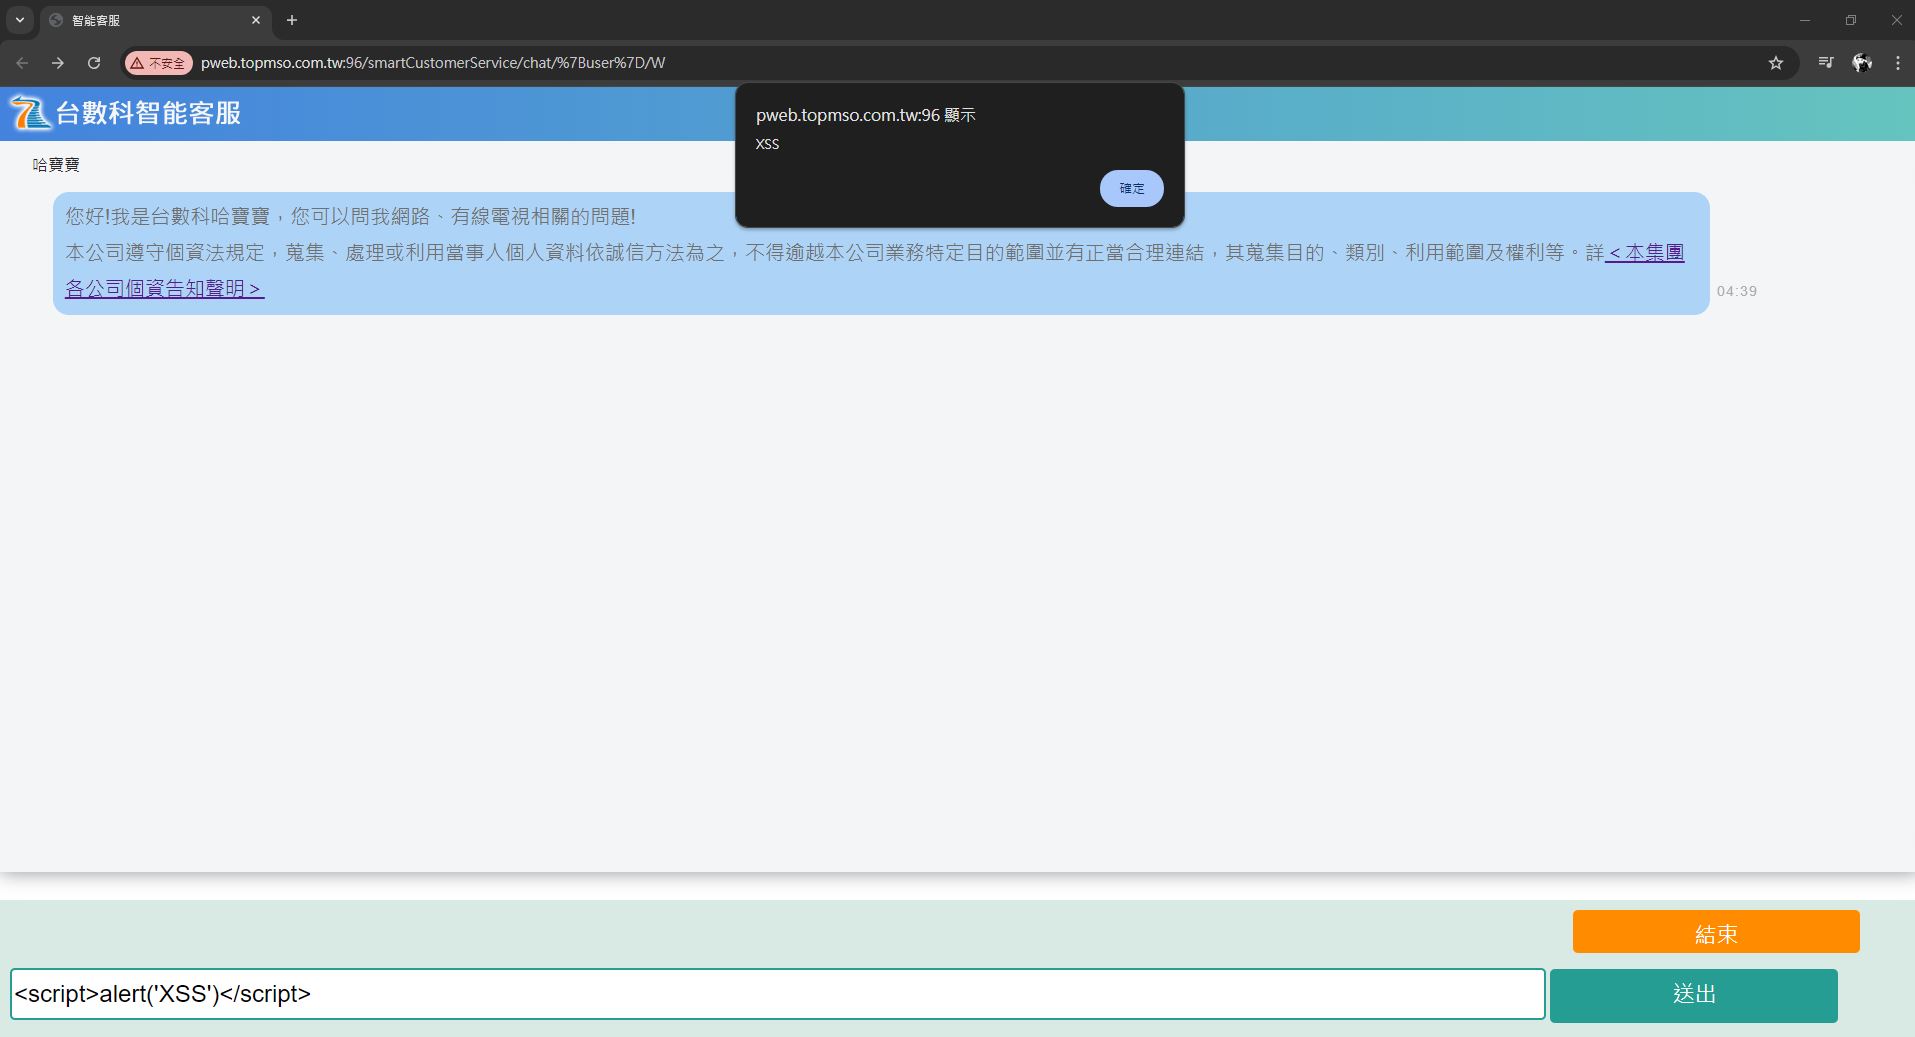The height and width of the screenshot is (1037, 1915).
Task: Bookmark page with the star icon
Action: (x=1775, y=63)
